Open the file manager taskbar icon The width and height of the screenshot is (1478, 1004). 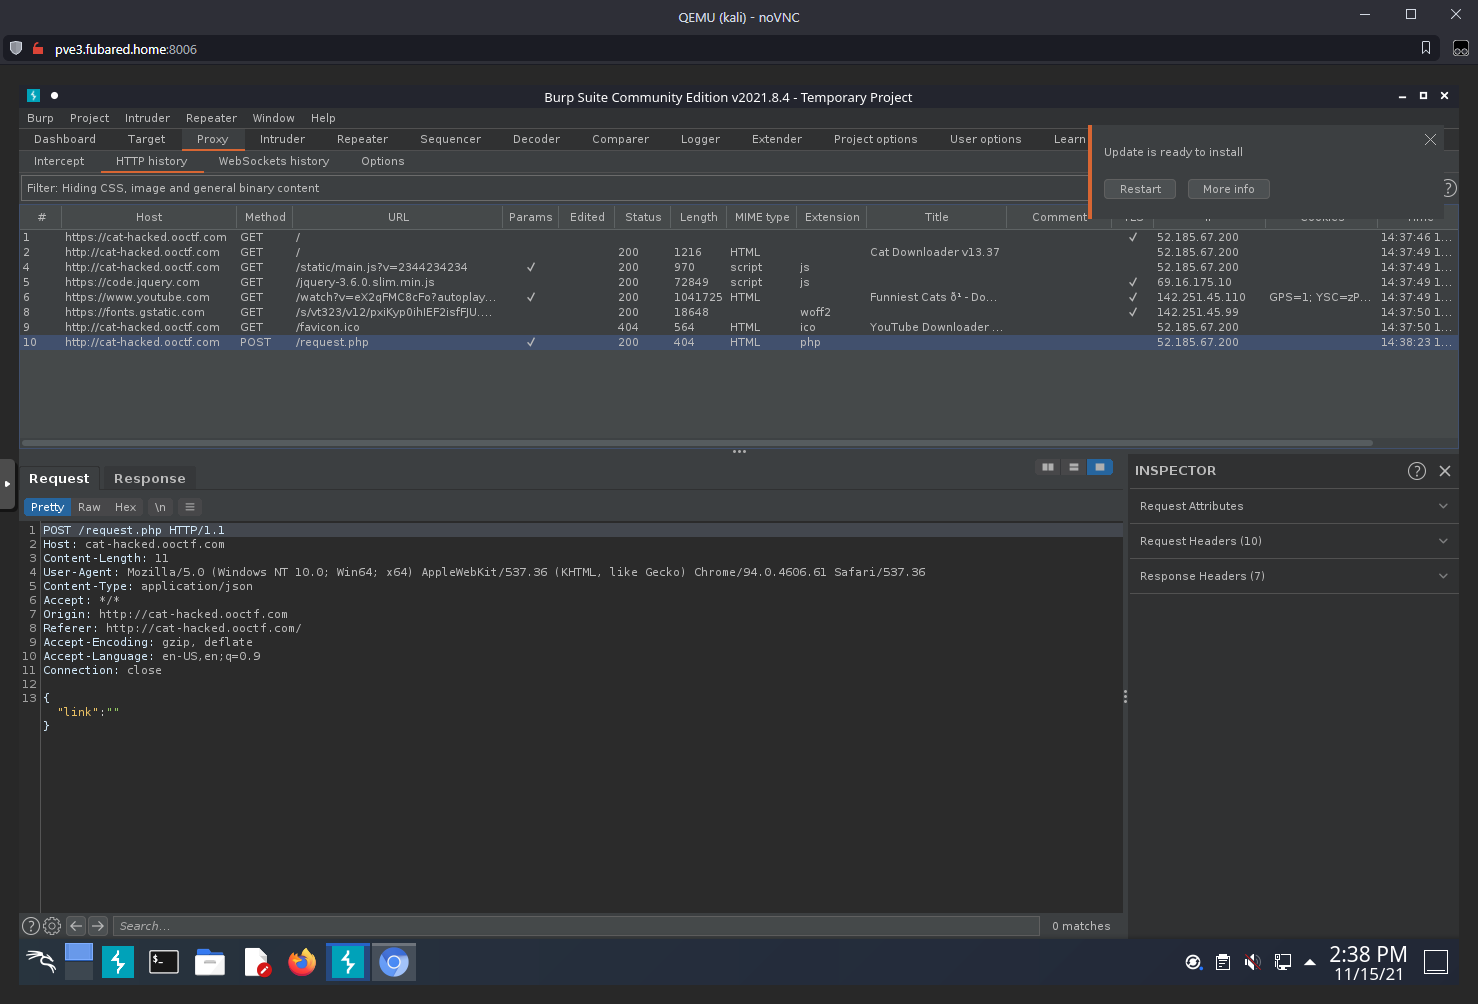(210, 962)
